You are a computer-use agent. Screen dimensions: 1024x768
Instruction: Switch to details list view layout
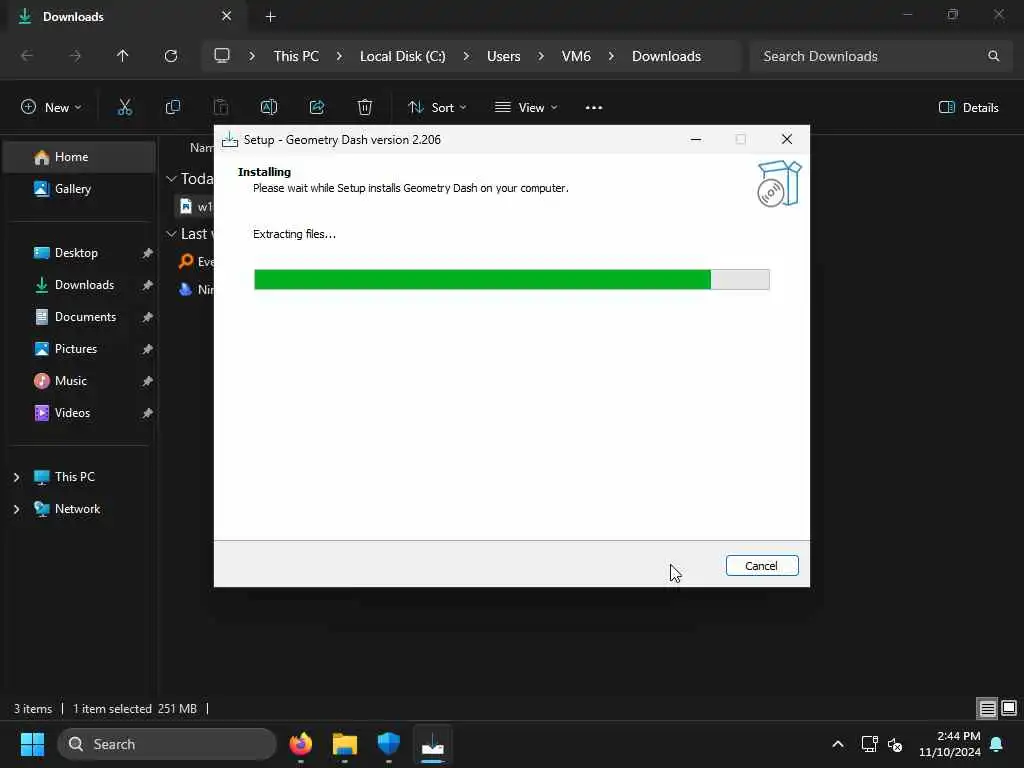(x=987, y=708)
